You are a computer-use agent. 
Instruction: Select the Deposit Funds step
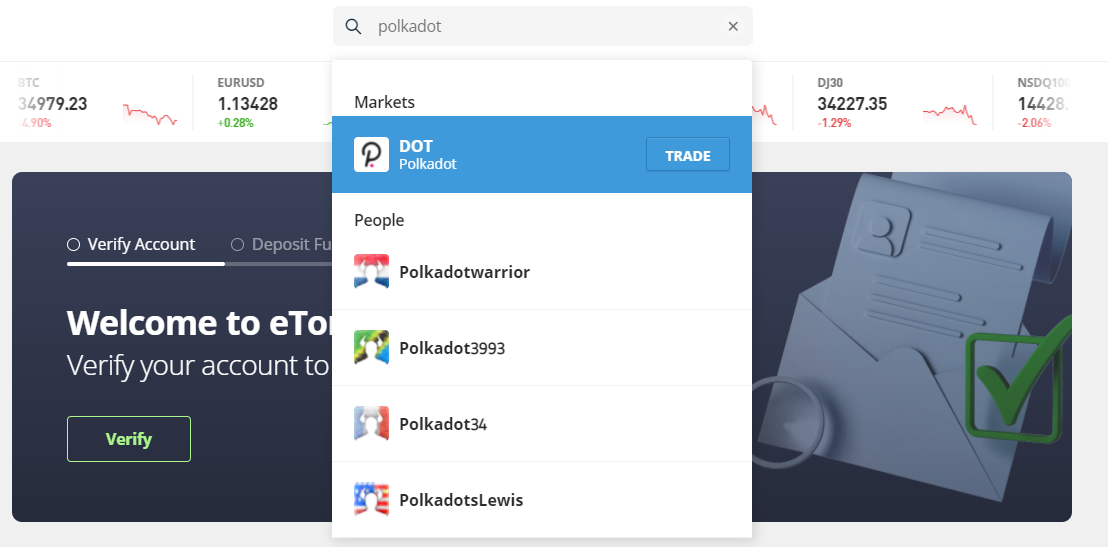[x=281, y=245]
